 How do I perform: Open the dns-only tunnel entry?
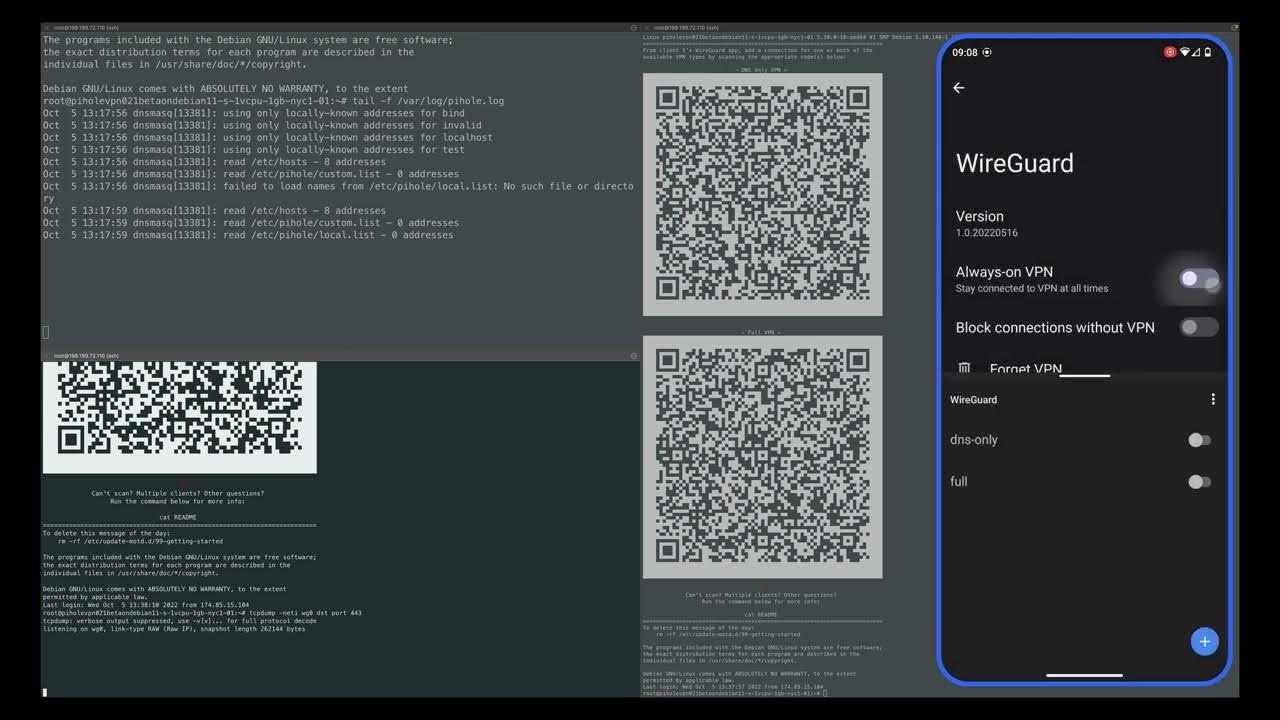[973, 440]
